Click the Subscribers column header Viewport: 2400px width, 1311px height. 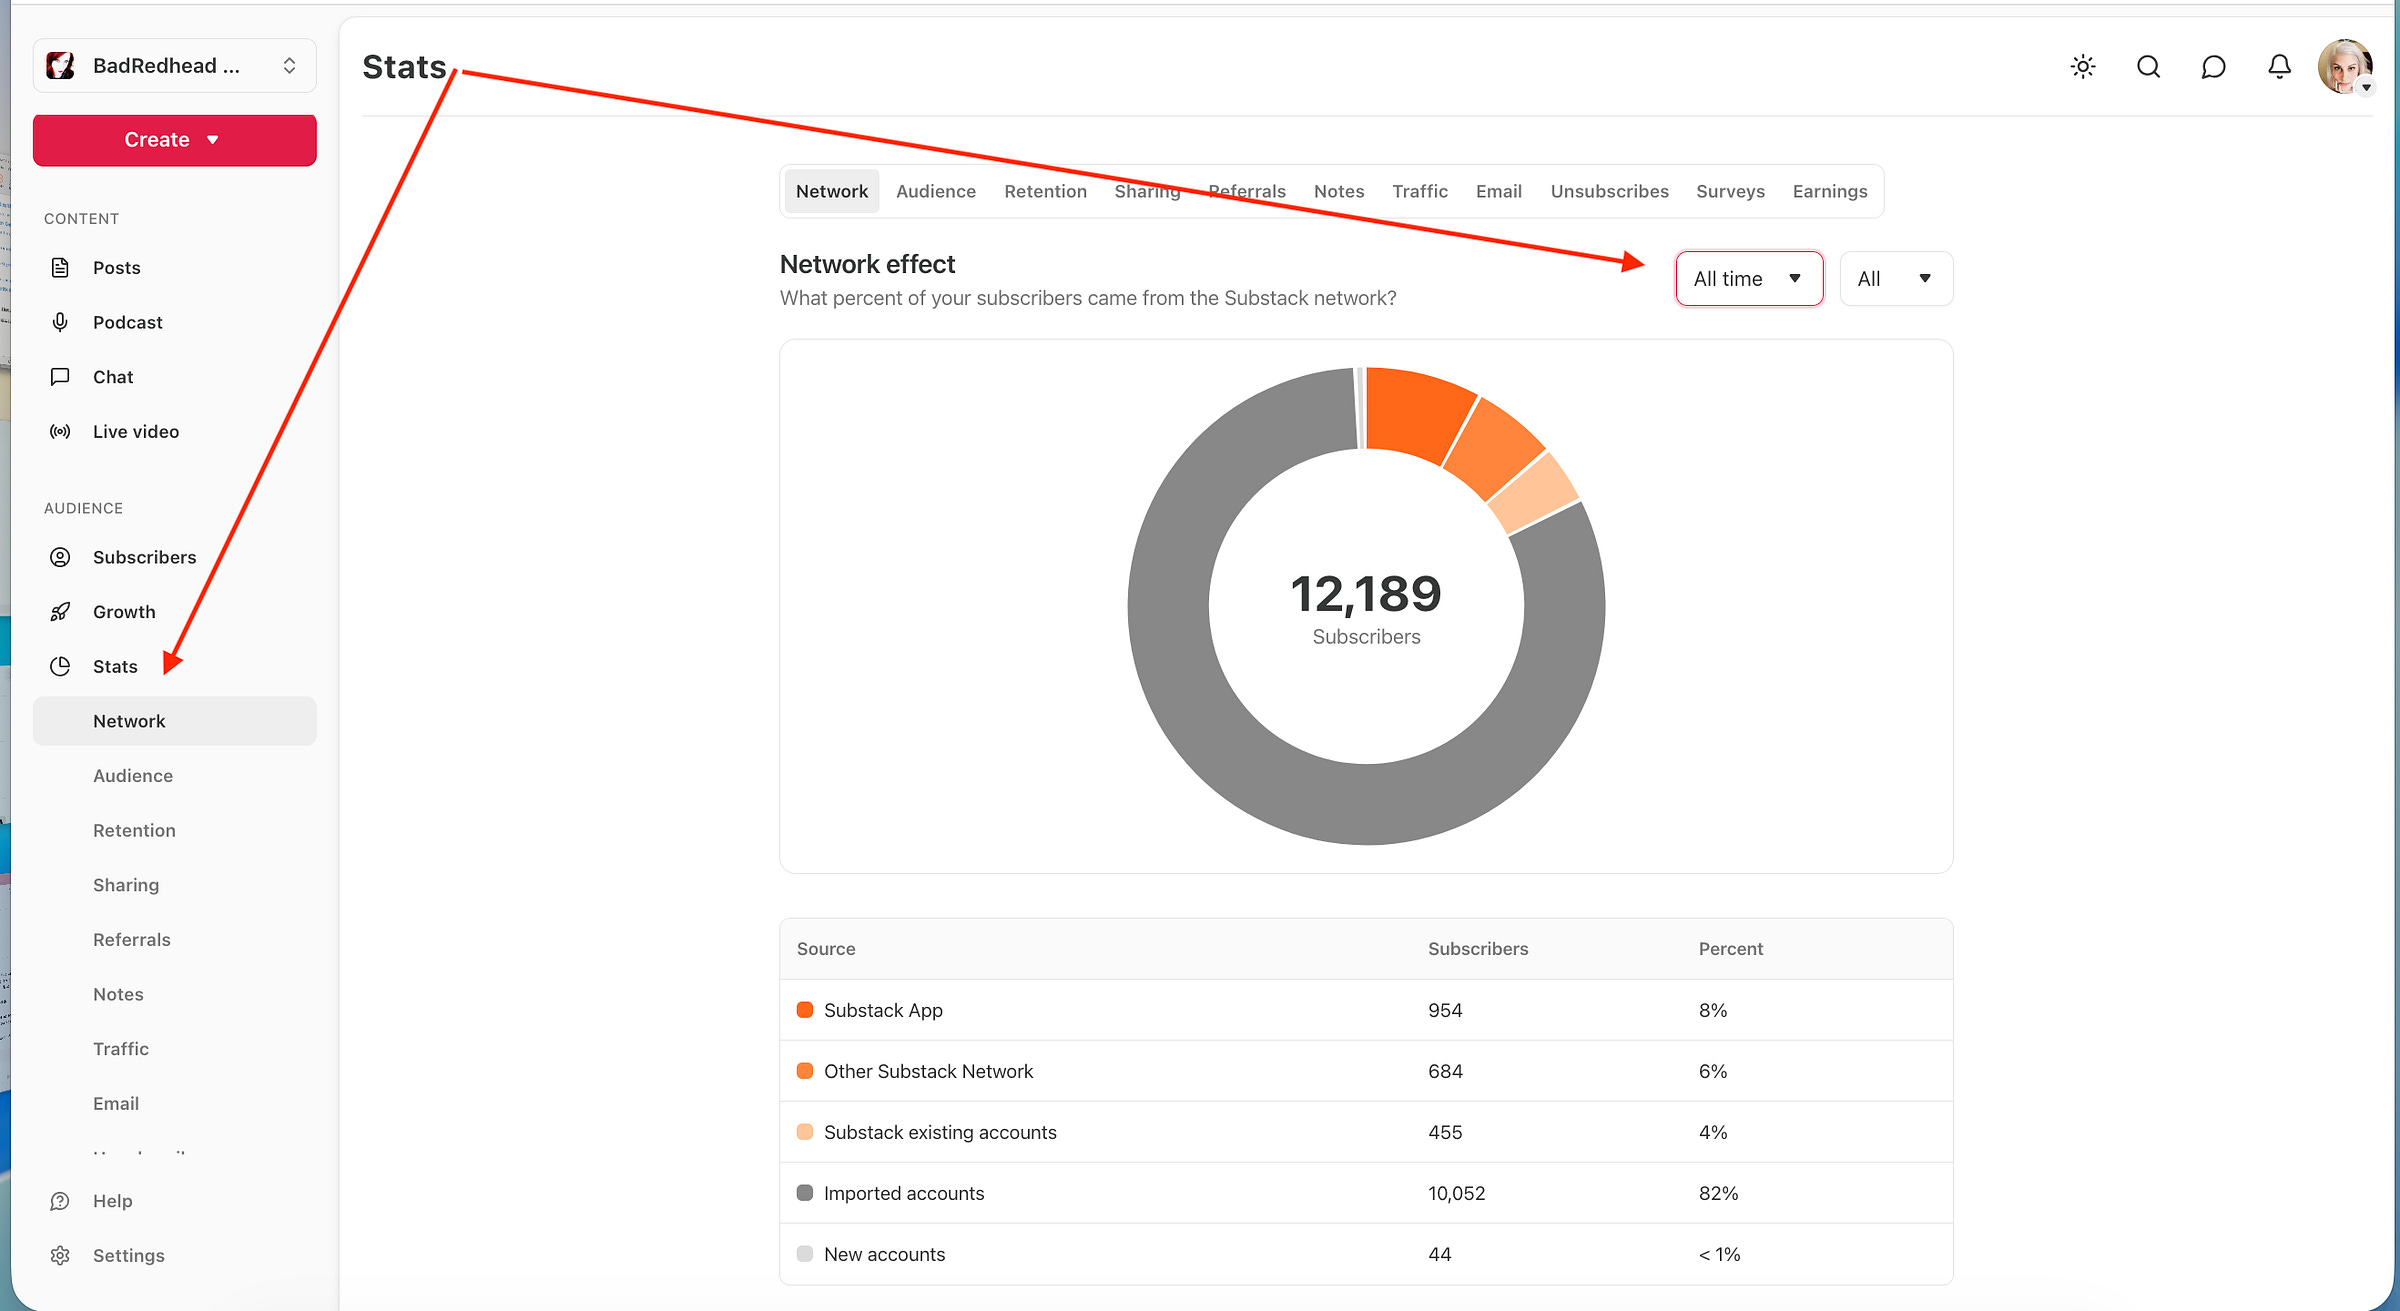1478,949
